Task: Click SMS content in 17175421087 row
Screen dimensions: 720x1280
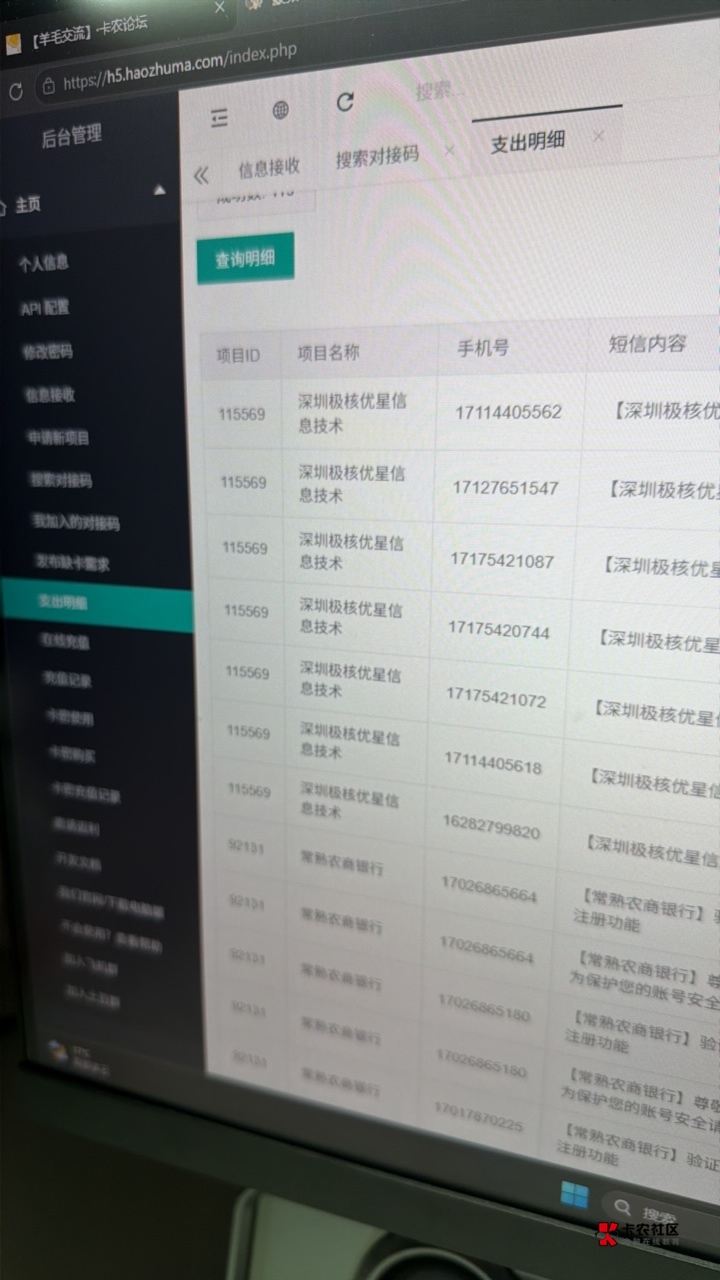Action: [660, 566]
